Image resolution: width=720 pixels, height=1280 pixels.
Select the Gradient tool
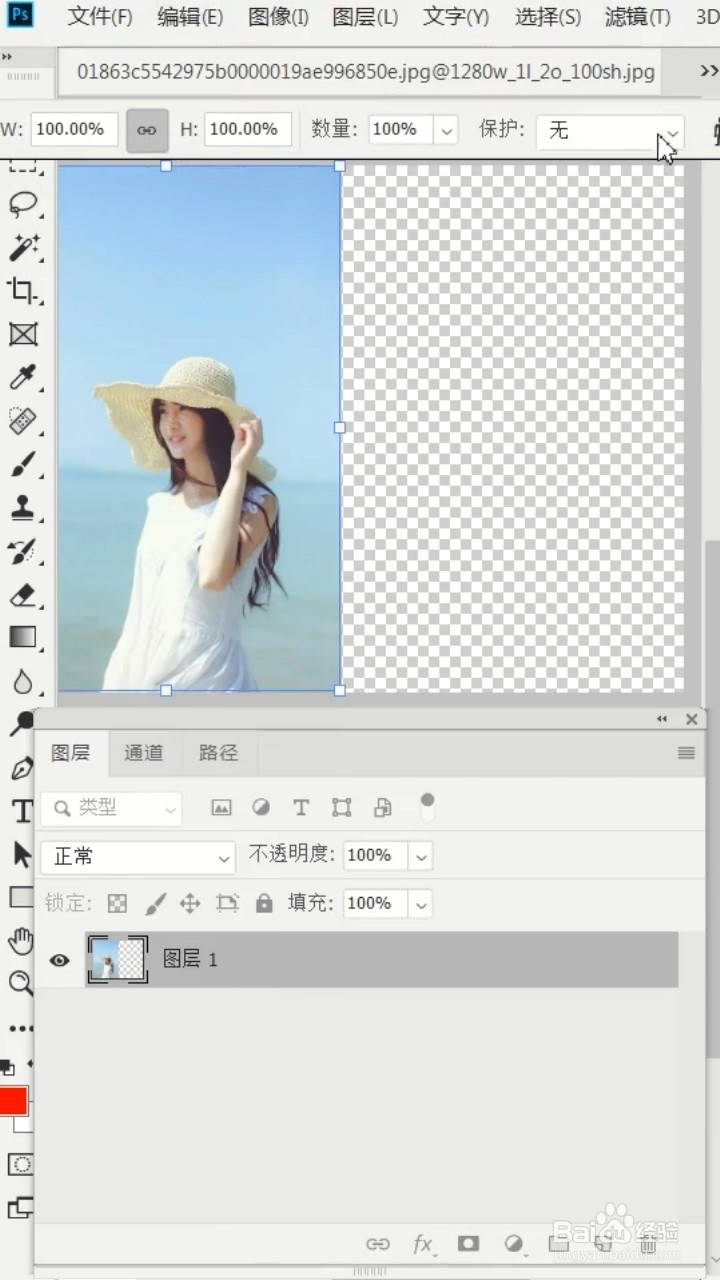tap(22, 638)
